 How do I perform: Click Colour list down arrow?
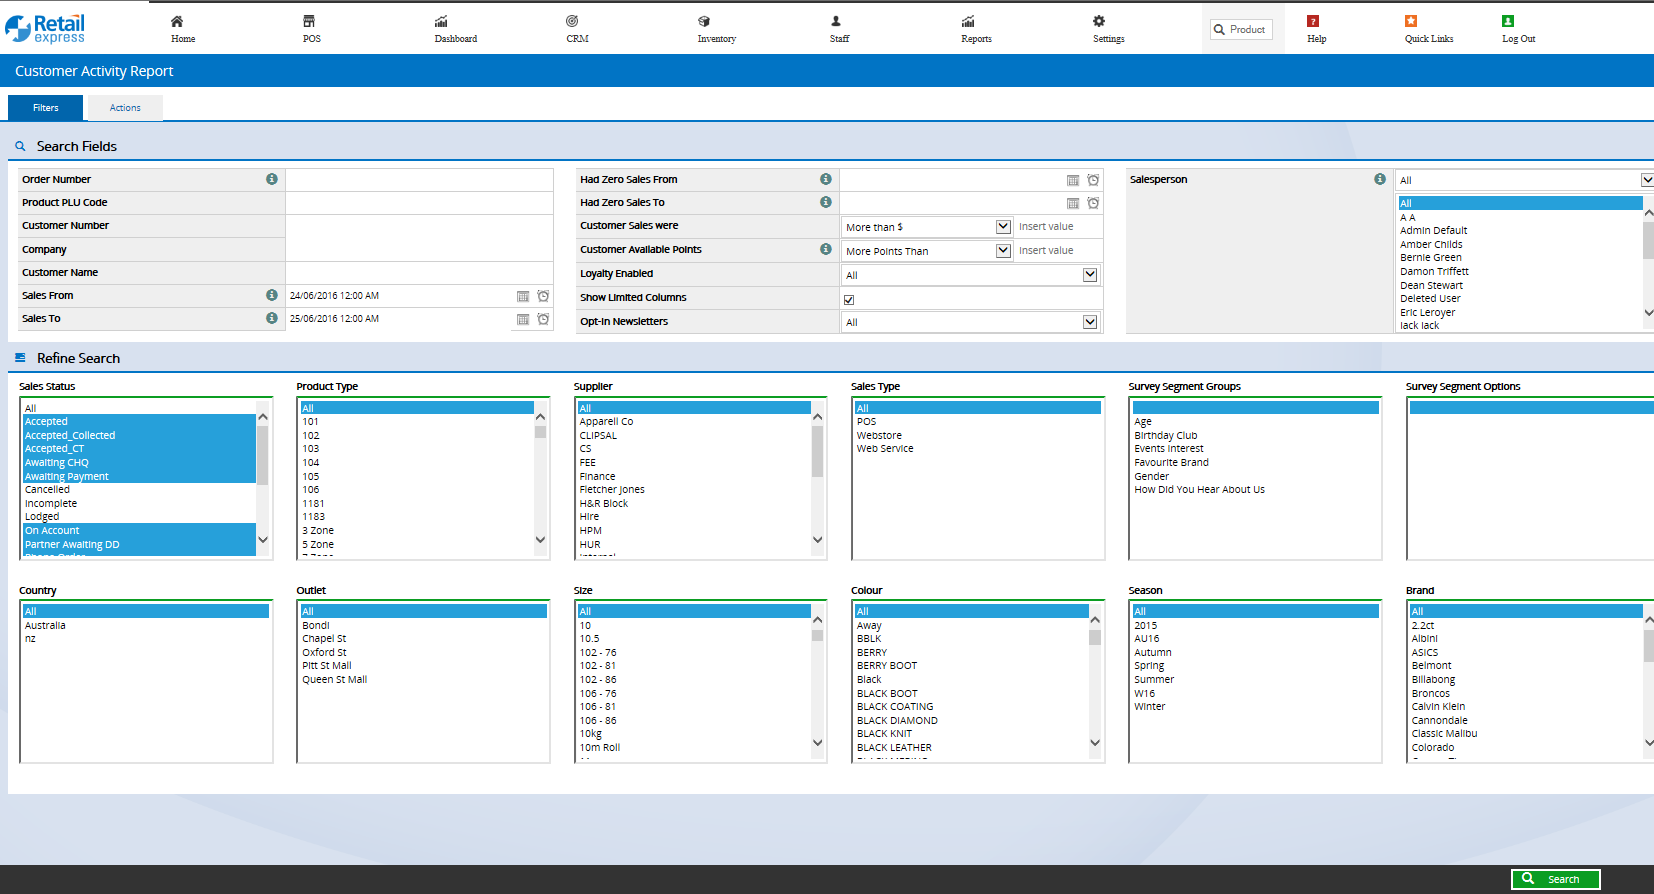(1095, 743)
